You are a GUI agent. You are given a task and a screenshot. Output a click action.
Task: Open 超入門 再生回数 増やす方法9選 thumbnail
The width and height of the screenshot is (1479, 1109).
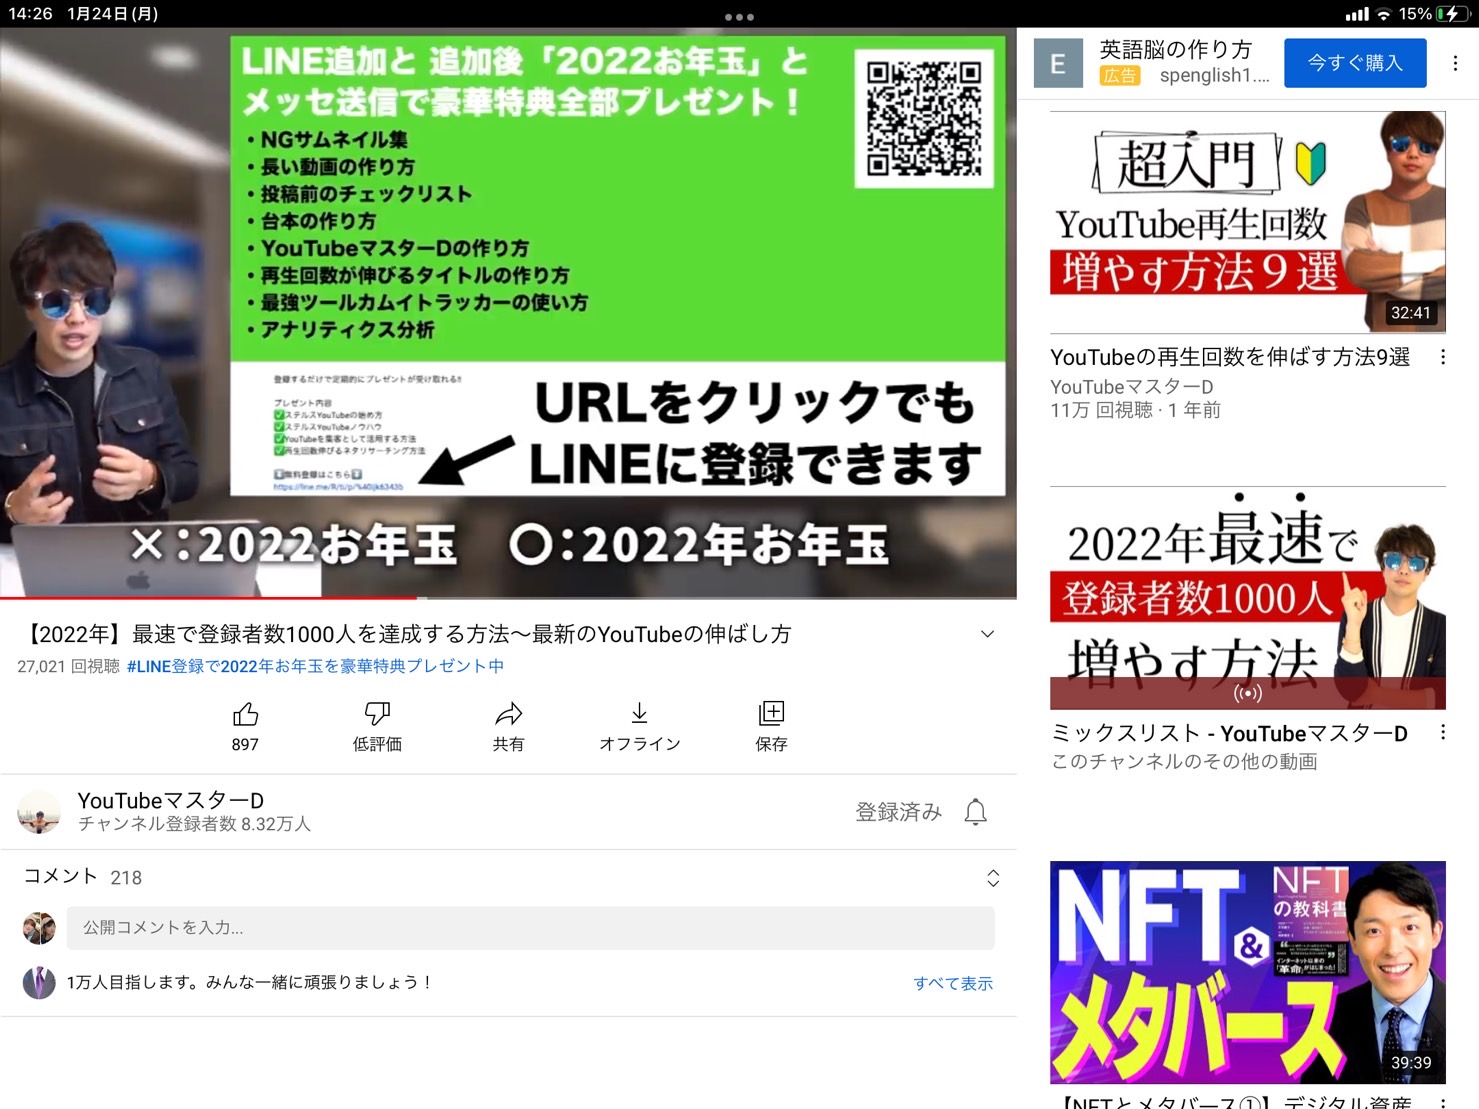(1248, 221)
